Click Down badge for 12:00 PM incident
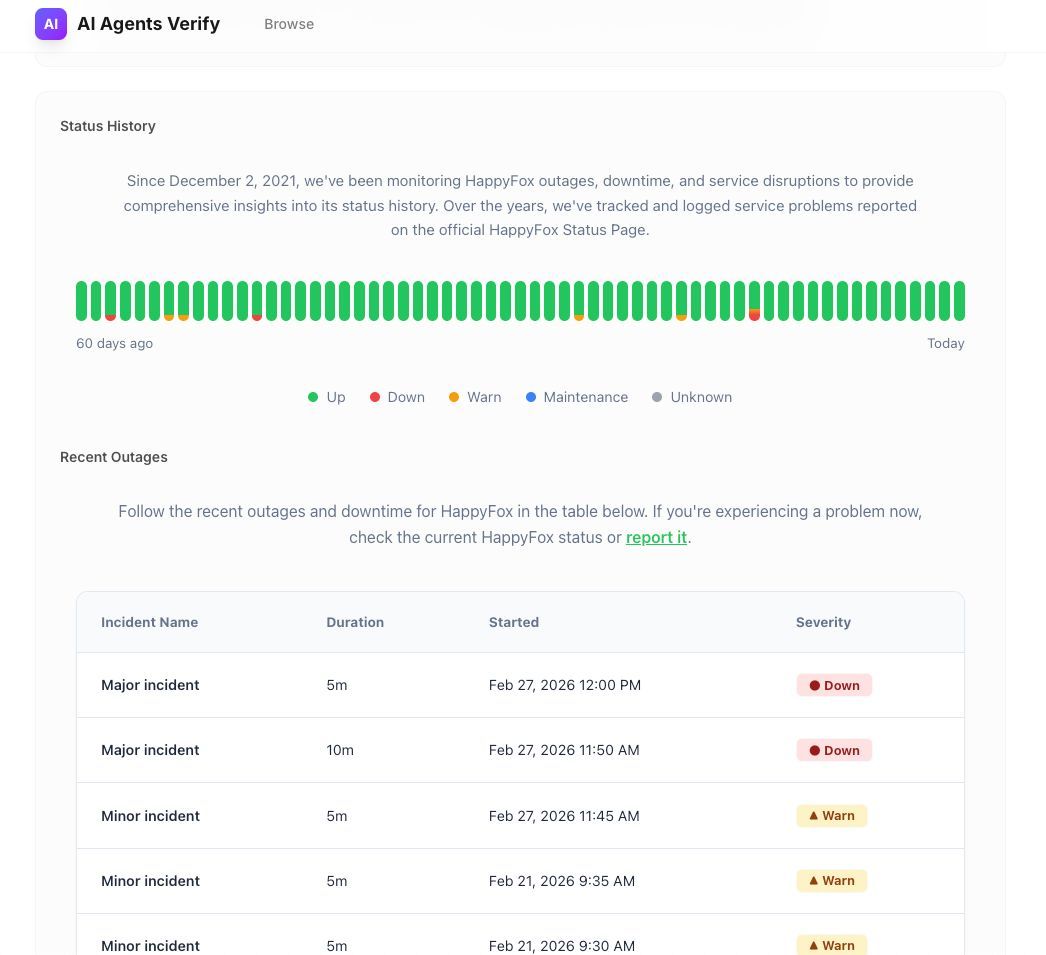1046x955 pixels. (x=834, y=685)
